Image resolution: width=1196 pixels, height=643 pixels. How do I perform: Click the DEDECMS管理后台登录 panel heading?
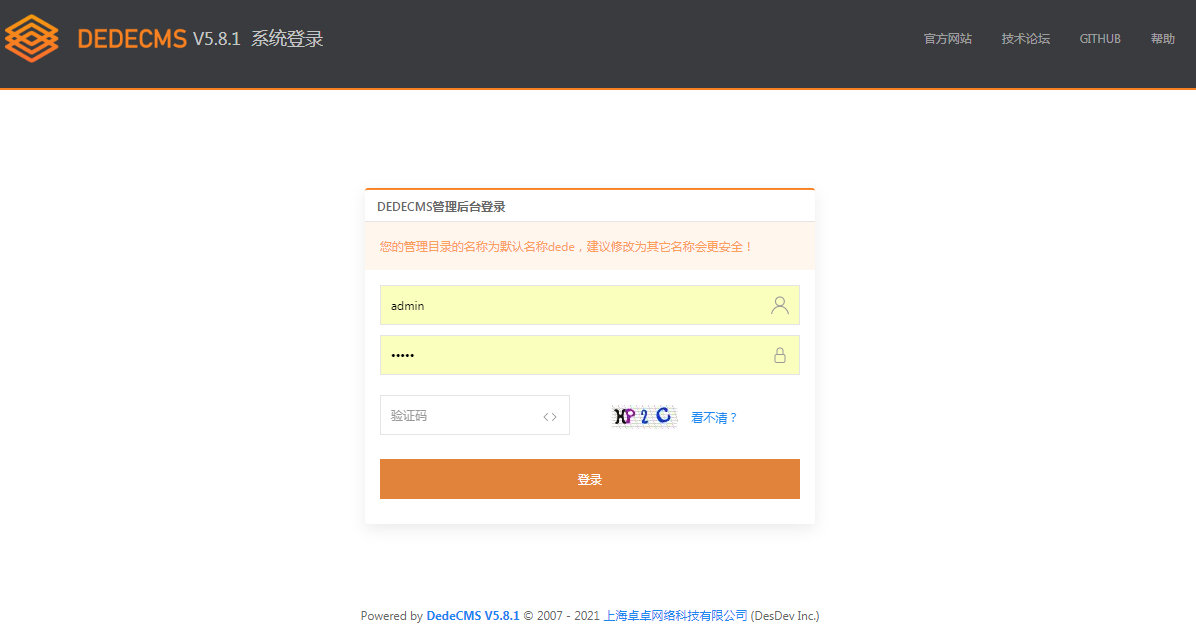(x=441, y=207)
